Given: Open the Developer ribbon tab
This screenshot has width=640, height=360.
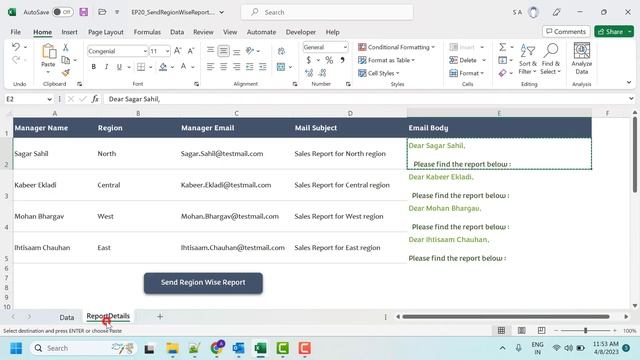Looking at the screenshot, I should tap(300, 32).
